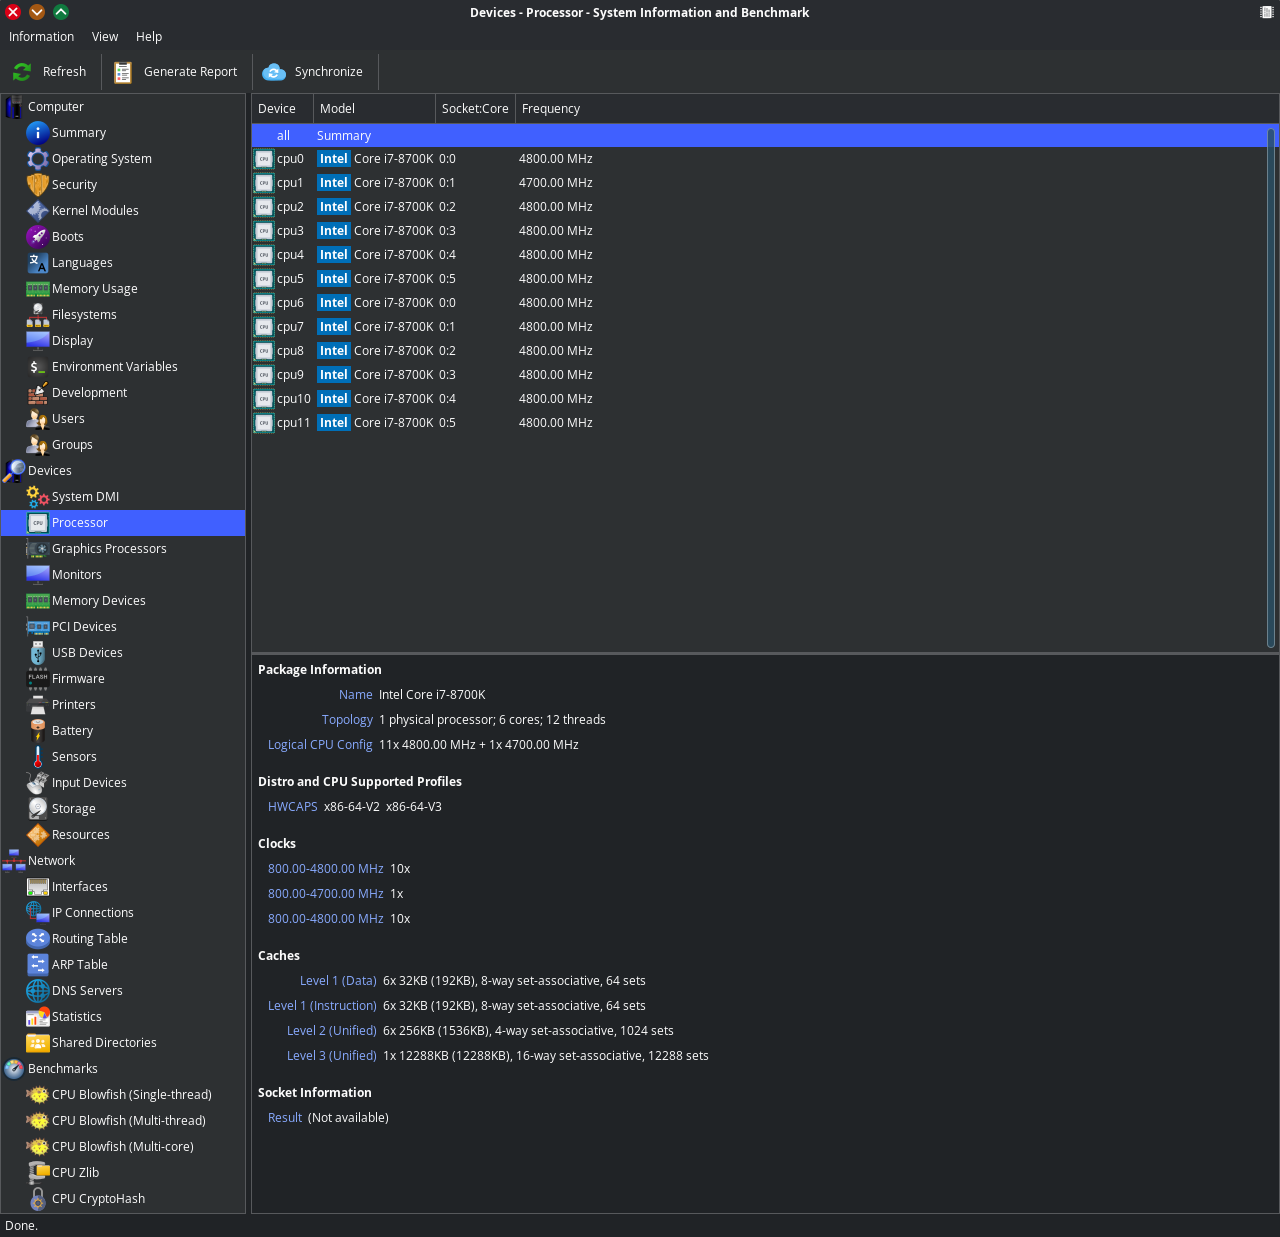The image size is (1280, 1237).
Task: Open the Battery section icon
Action: [38, 731]
